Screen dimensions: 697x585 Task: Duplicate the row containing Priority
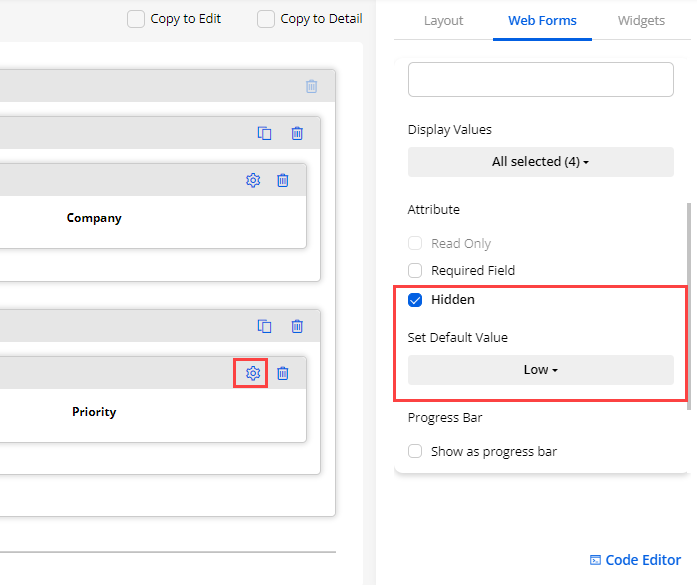point(265,326)
